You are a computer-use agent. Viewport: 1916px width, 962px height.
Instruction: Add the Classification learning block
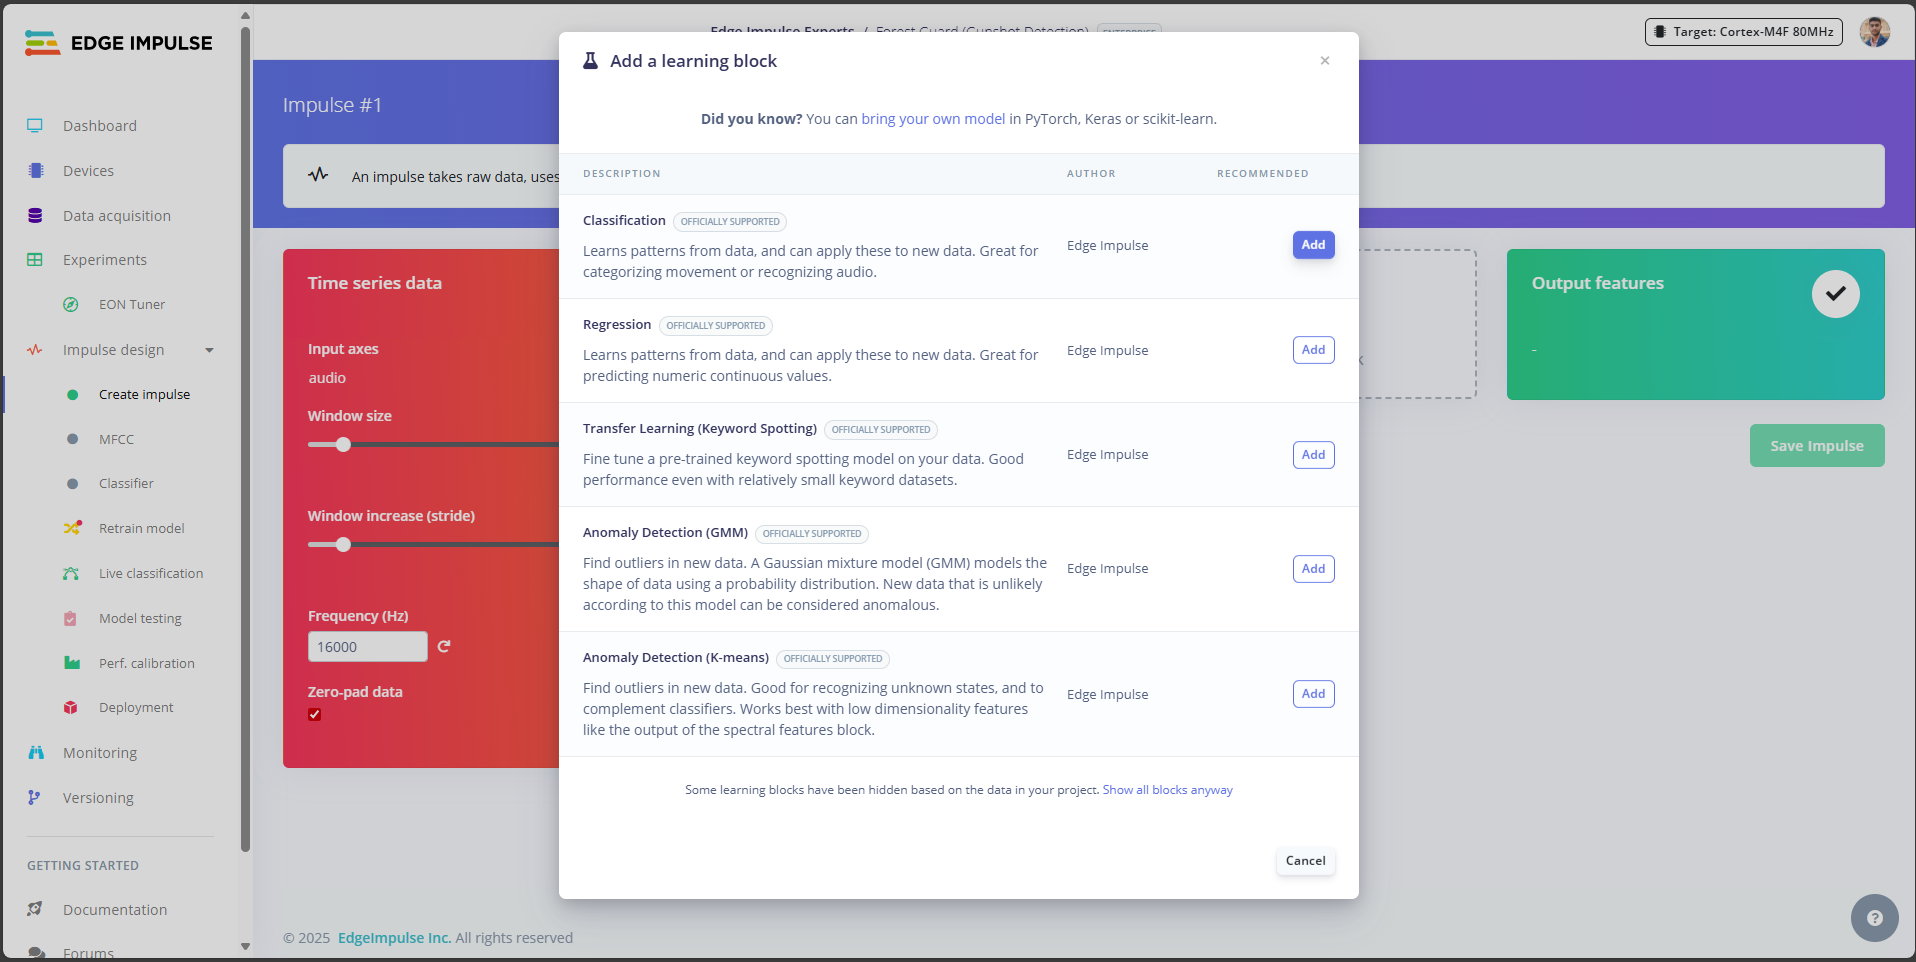click(1313, 245)
